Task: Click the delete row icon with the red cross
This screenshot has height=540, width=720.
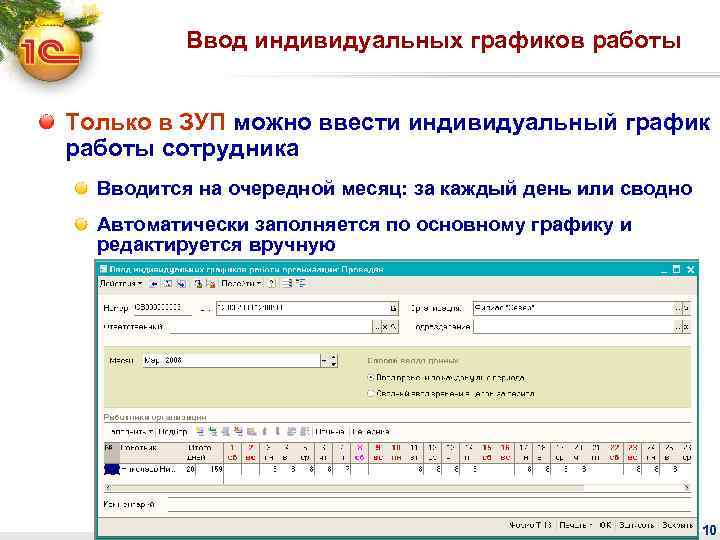Action: [238, 432]
